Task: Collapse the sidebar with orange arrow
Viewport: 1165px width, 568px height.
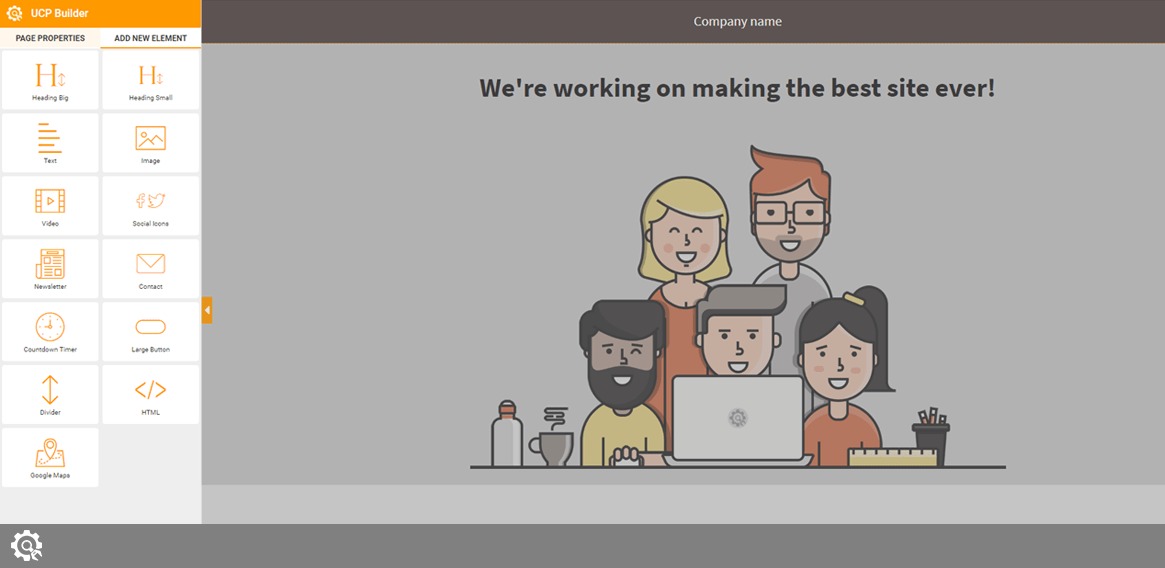Action: tap(207, 310)
